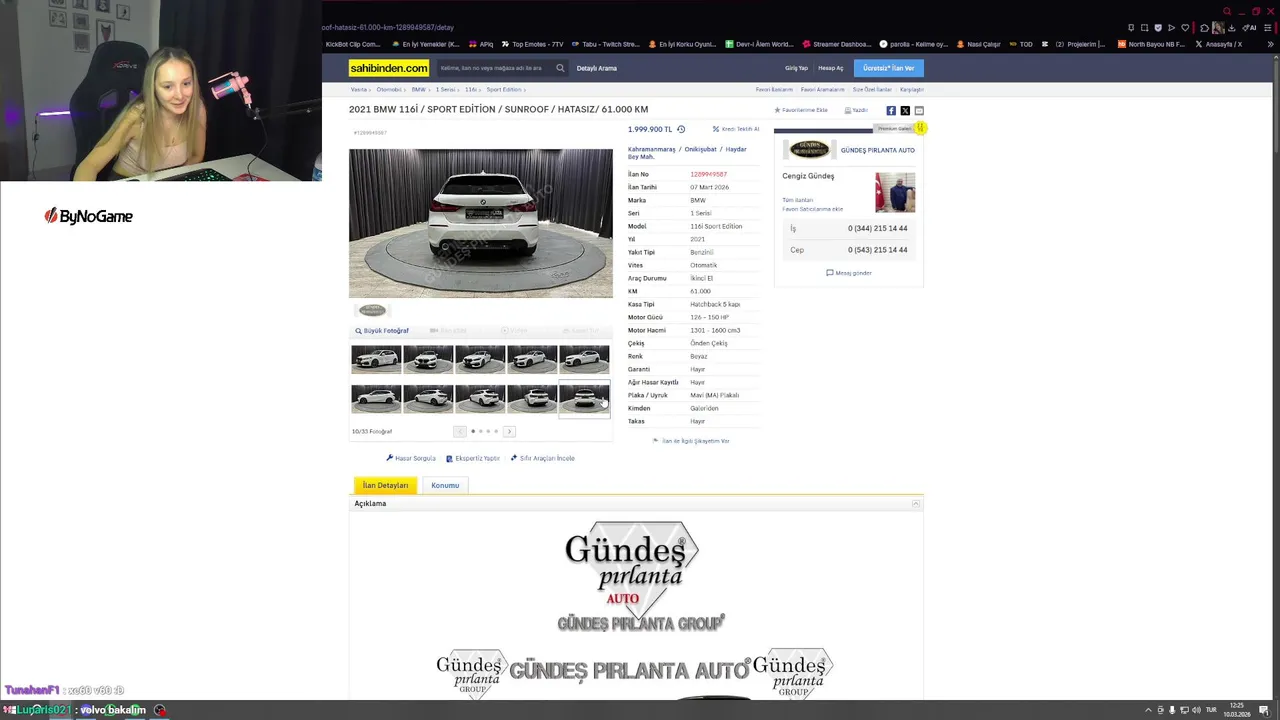
Task: Click the browser snapshot capture icon
Action: point(1144,28)
